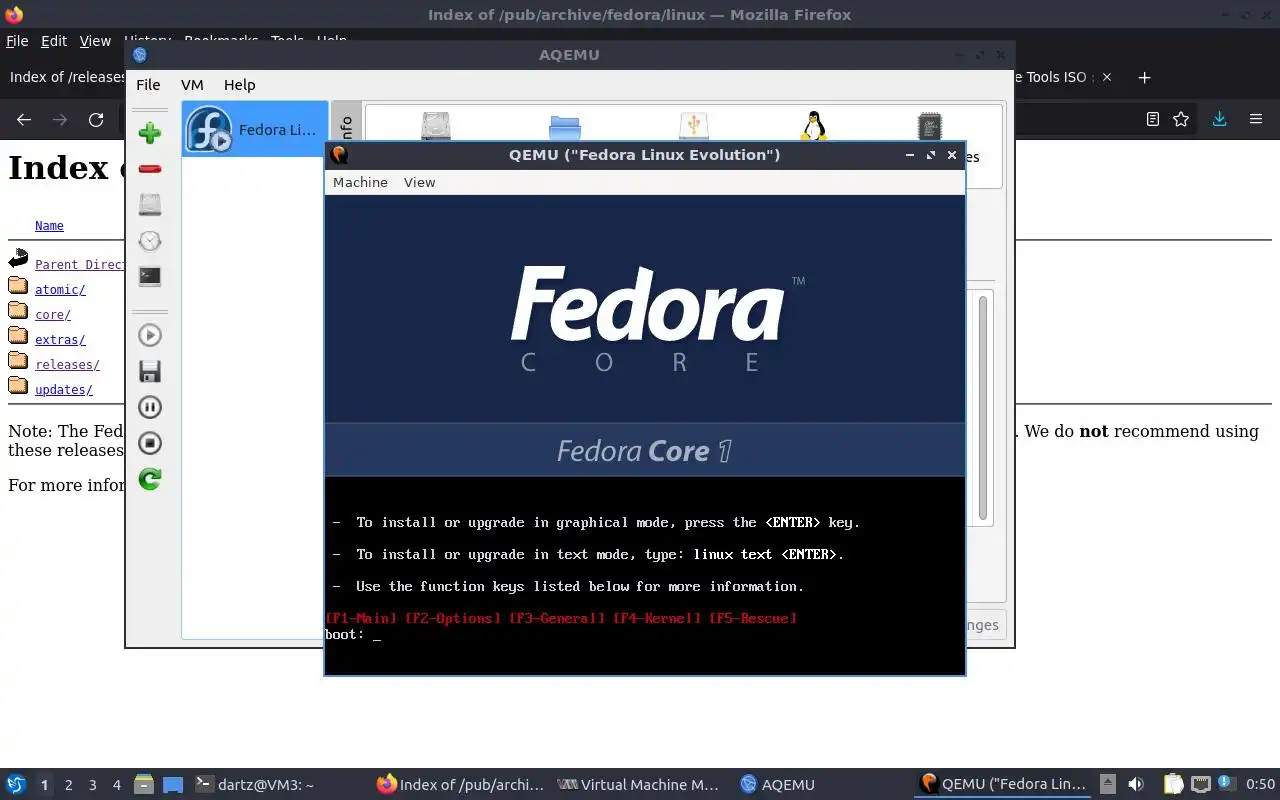1280x800 pixels.
Task: Click the floppy disk Save icon in AQEMU
Action: coord(150,371)
